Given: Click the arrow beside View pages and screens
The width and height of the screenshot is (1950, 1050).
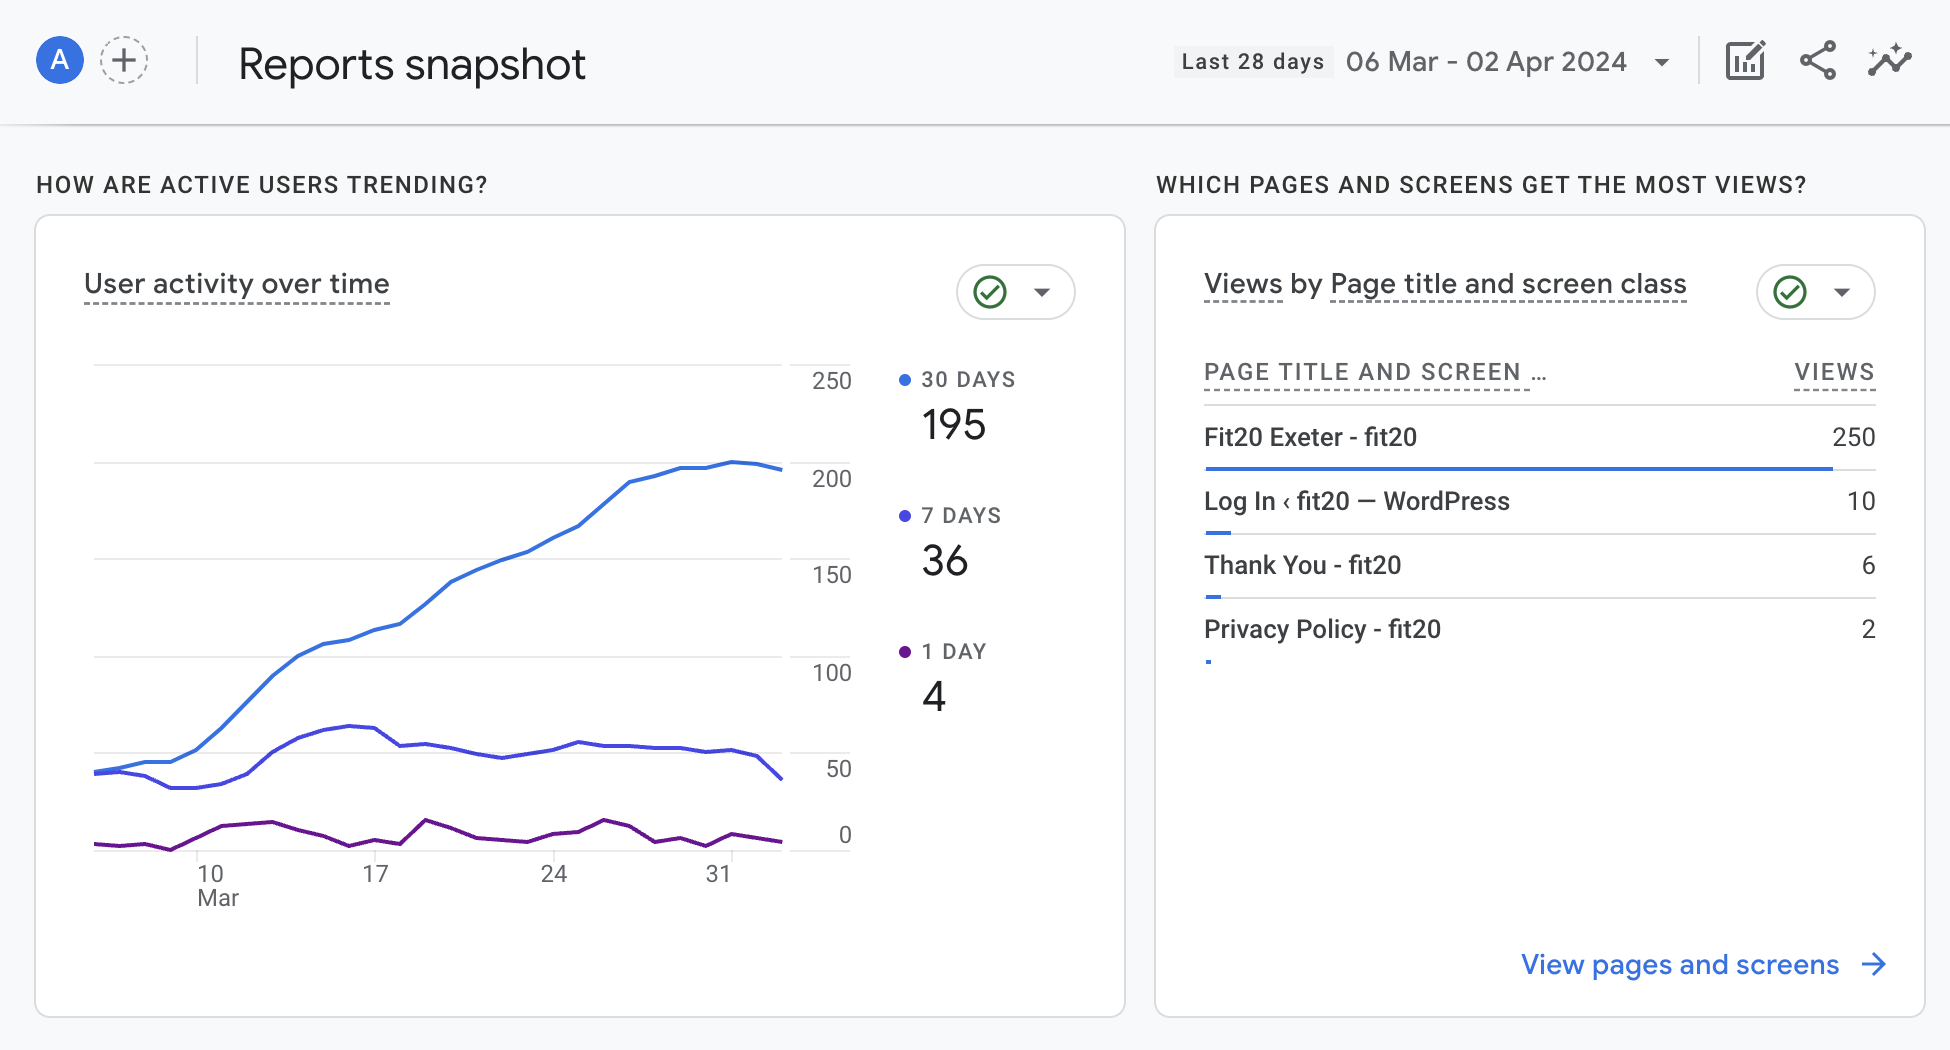Looking at the screenshot, I should (x=1874, y=964).
